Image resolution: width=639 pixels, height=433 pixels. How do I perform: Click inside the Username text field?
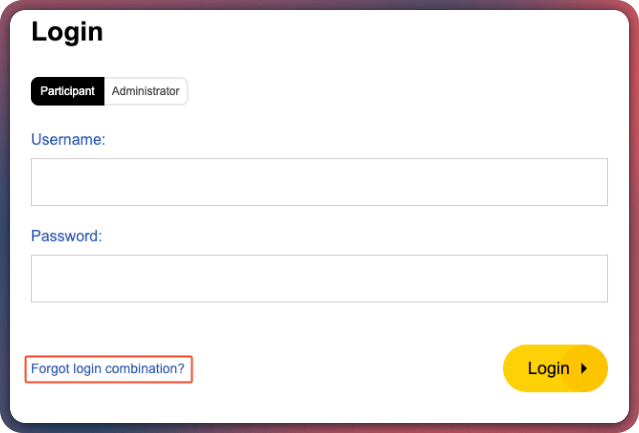tap(319, 182)
